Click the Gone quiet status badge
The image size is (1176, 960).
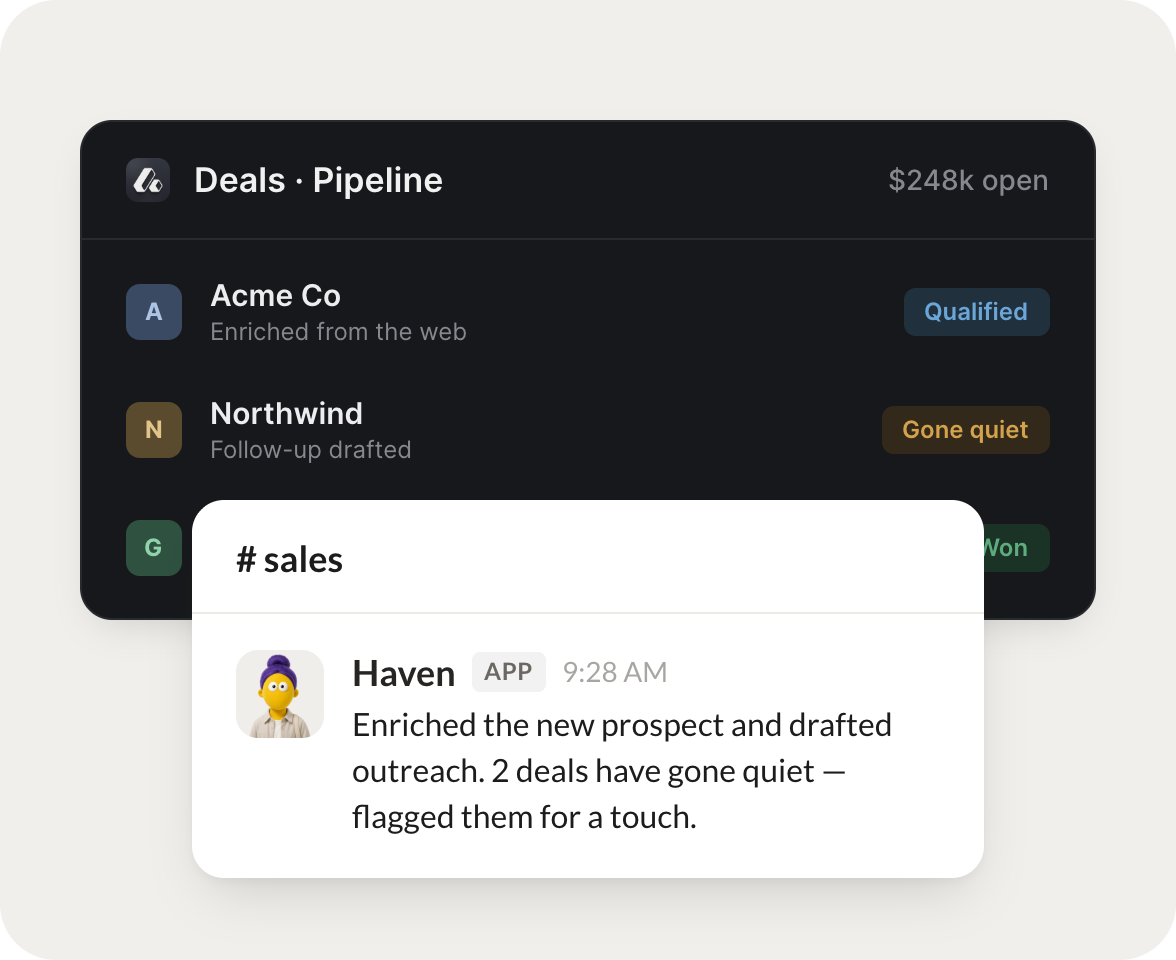click(965, 430)
